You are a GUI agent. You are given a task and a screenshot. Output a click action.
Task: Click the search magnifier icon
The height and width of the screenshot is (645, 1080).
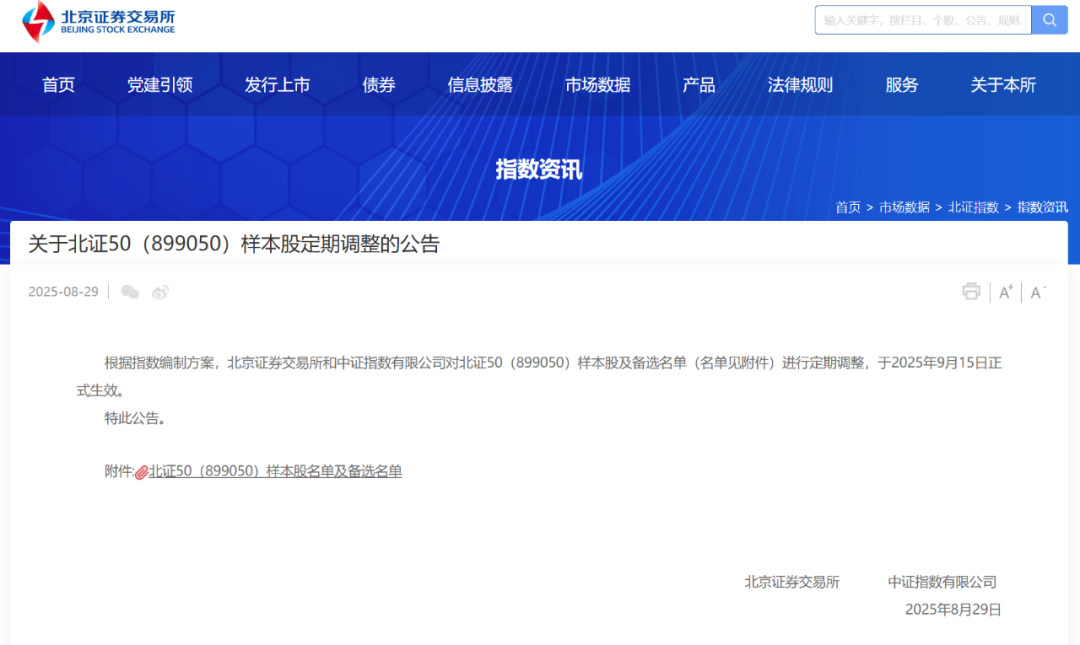[1049, 19]
